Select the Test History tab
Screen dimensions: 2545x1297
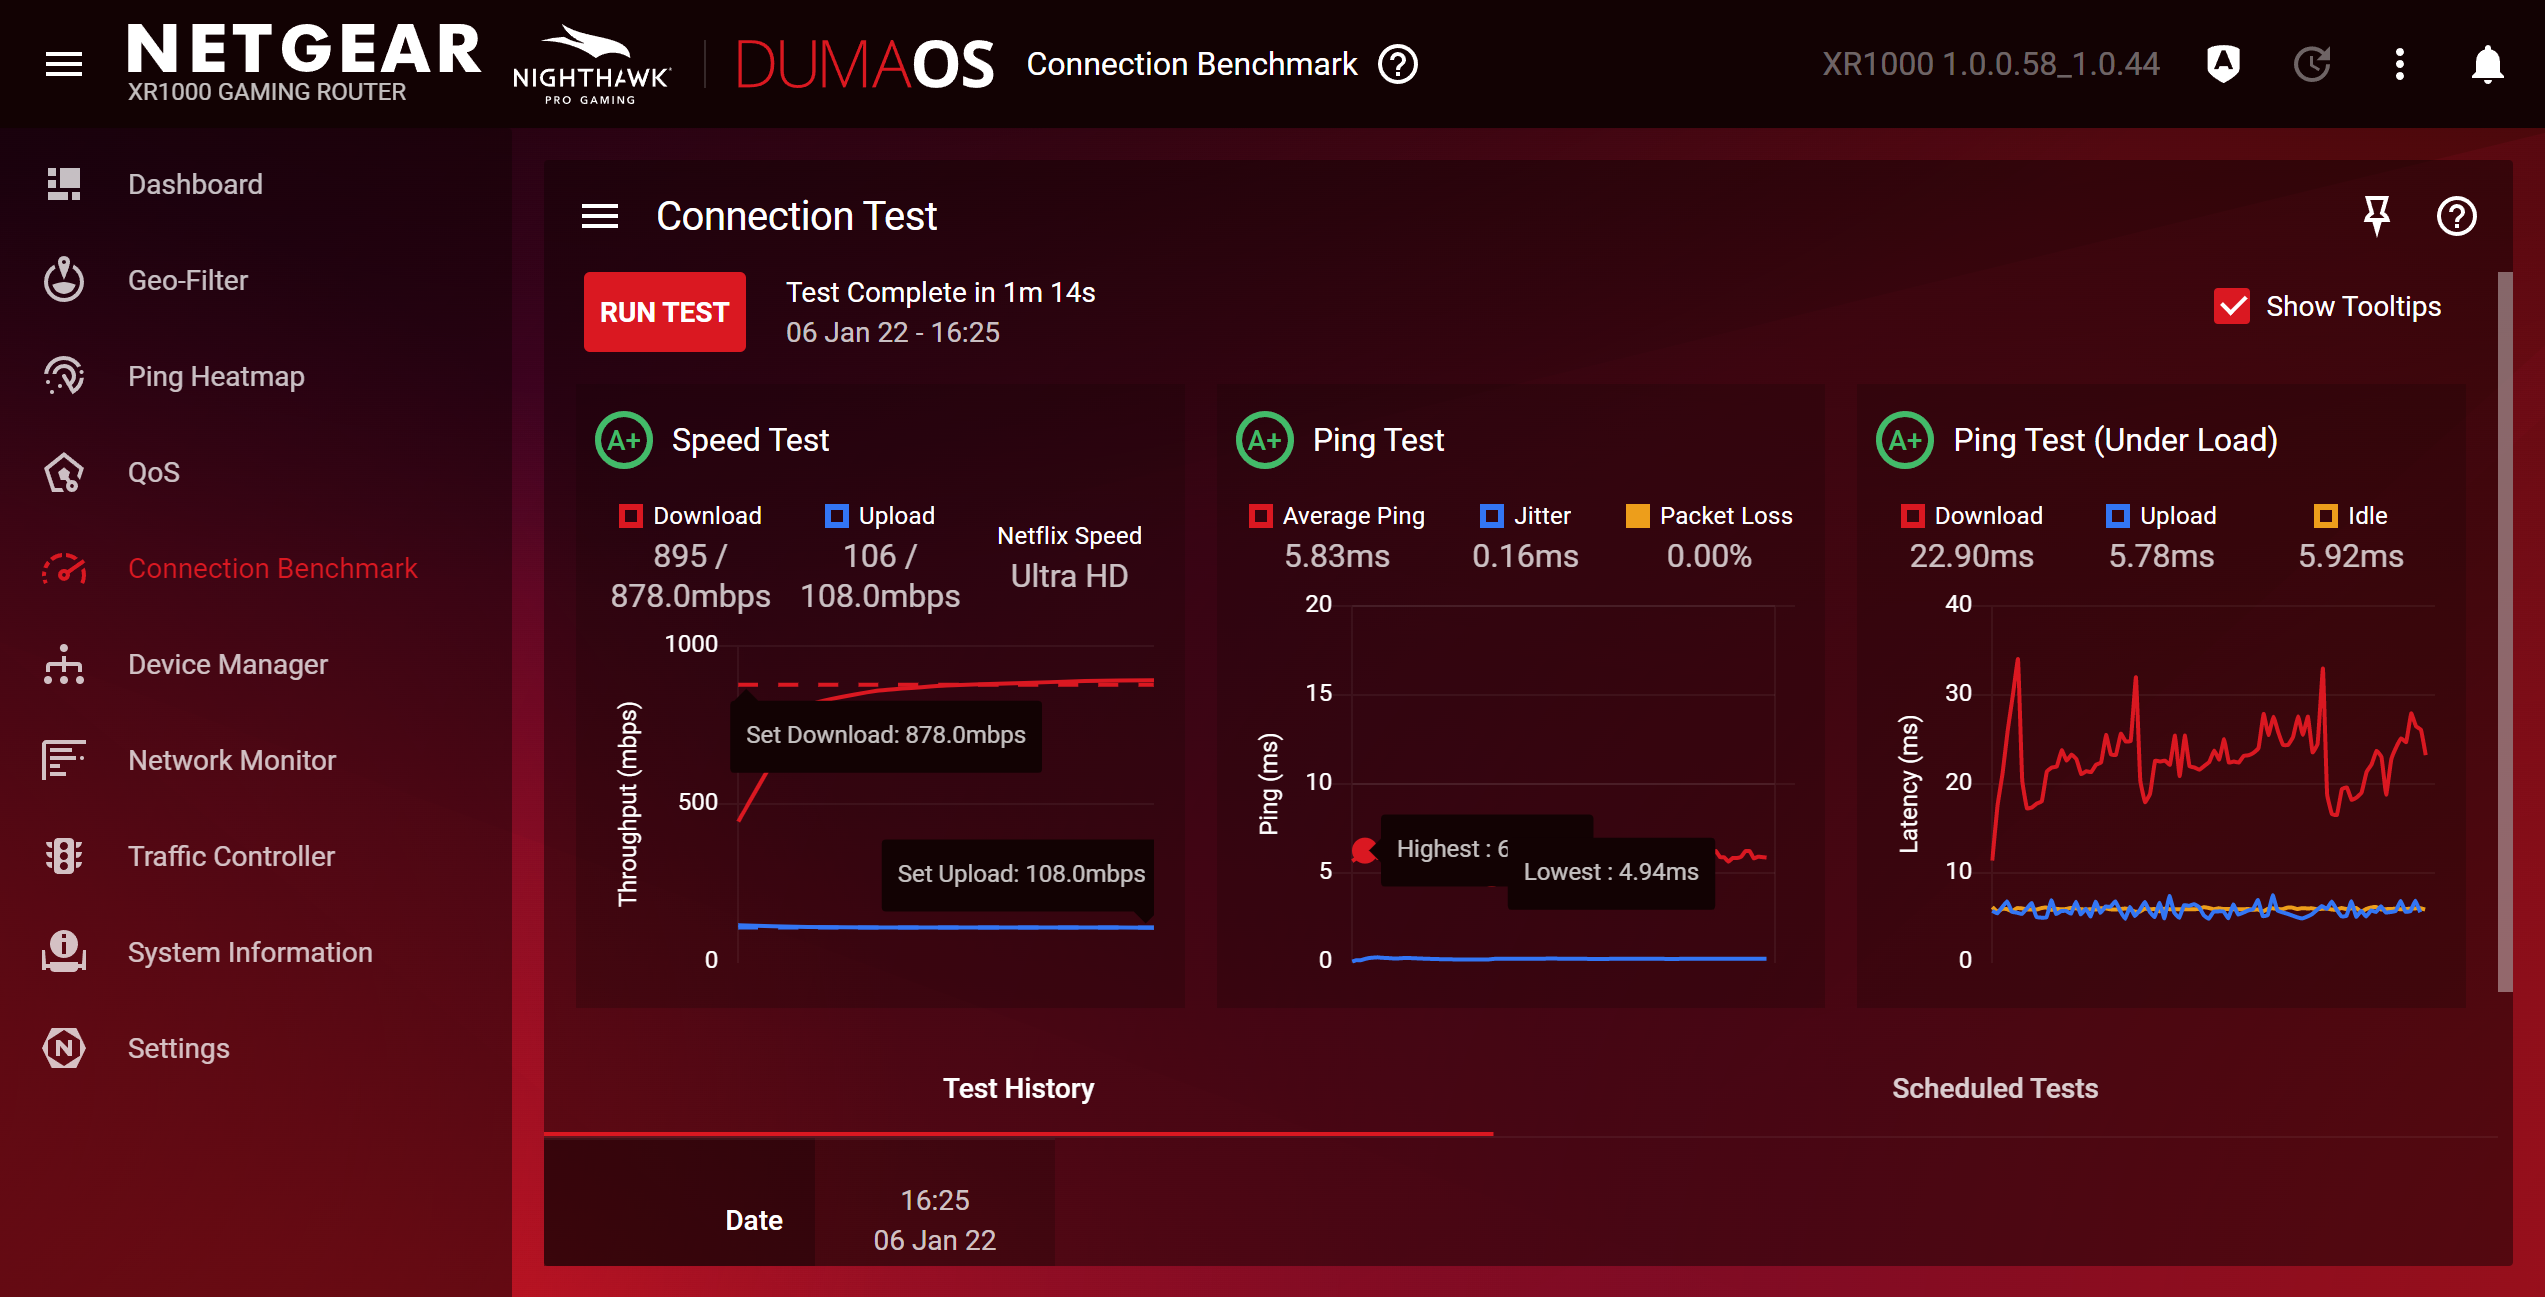(1018, 1088)
